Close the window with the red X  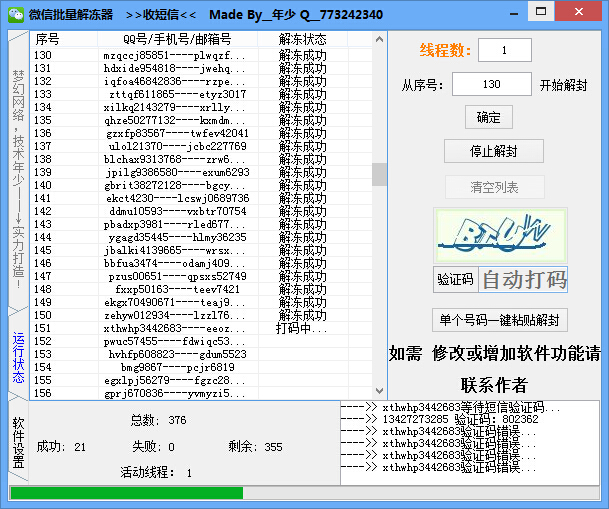coord(578,11)
